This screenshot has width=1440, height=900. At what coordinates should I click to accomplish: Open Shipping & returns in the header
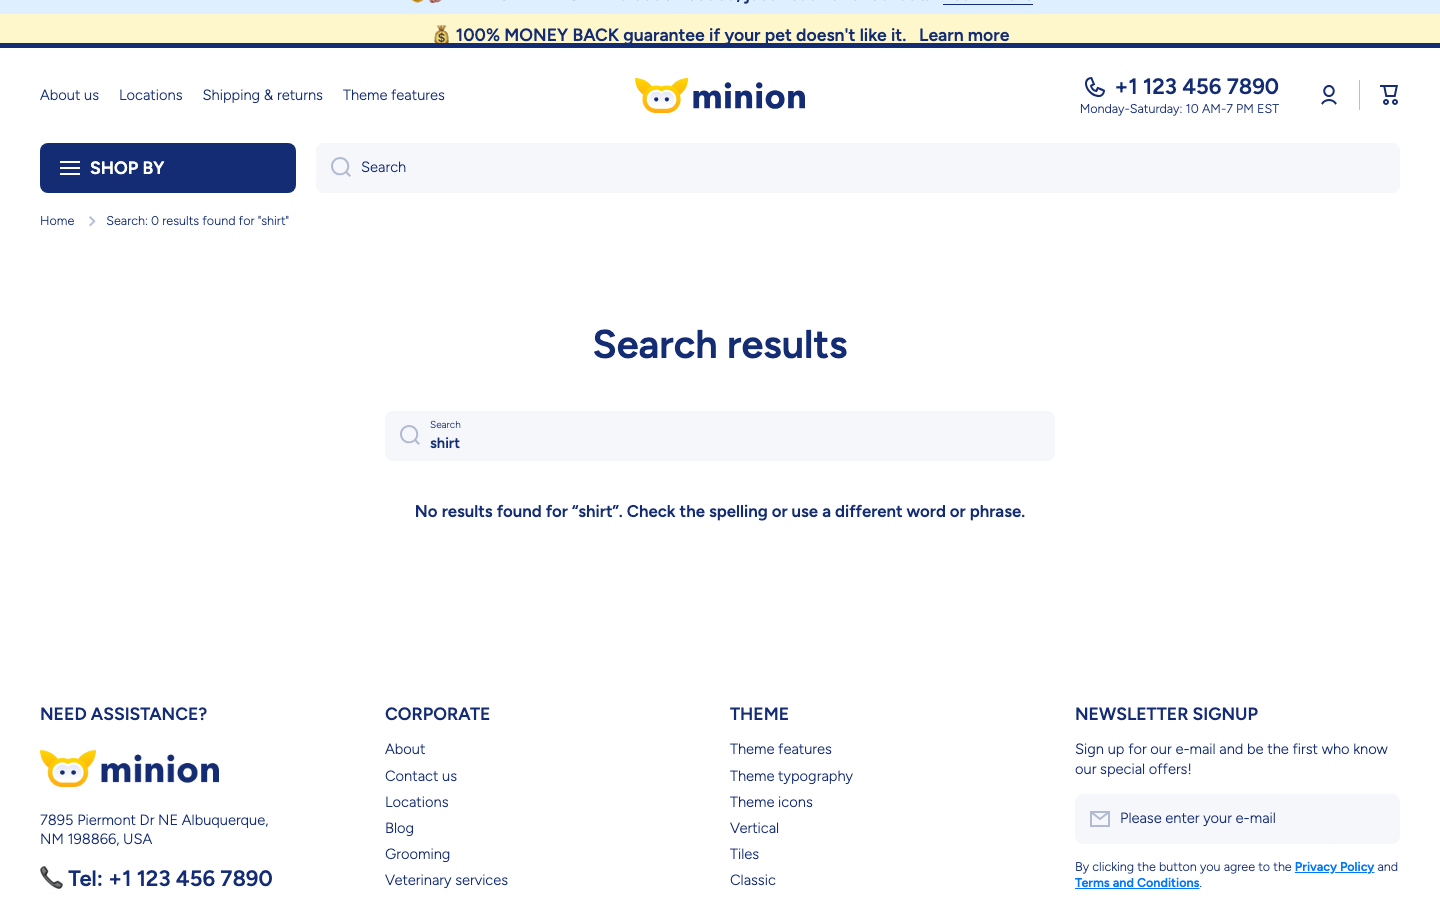tap(263, 95)
